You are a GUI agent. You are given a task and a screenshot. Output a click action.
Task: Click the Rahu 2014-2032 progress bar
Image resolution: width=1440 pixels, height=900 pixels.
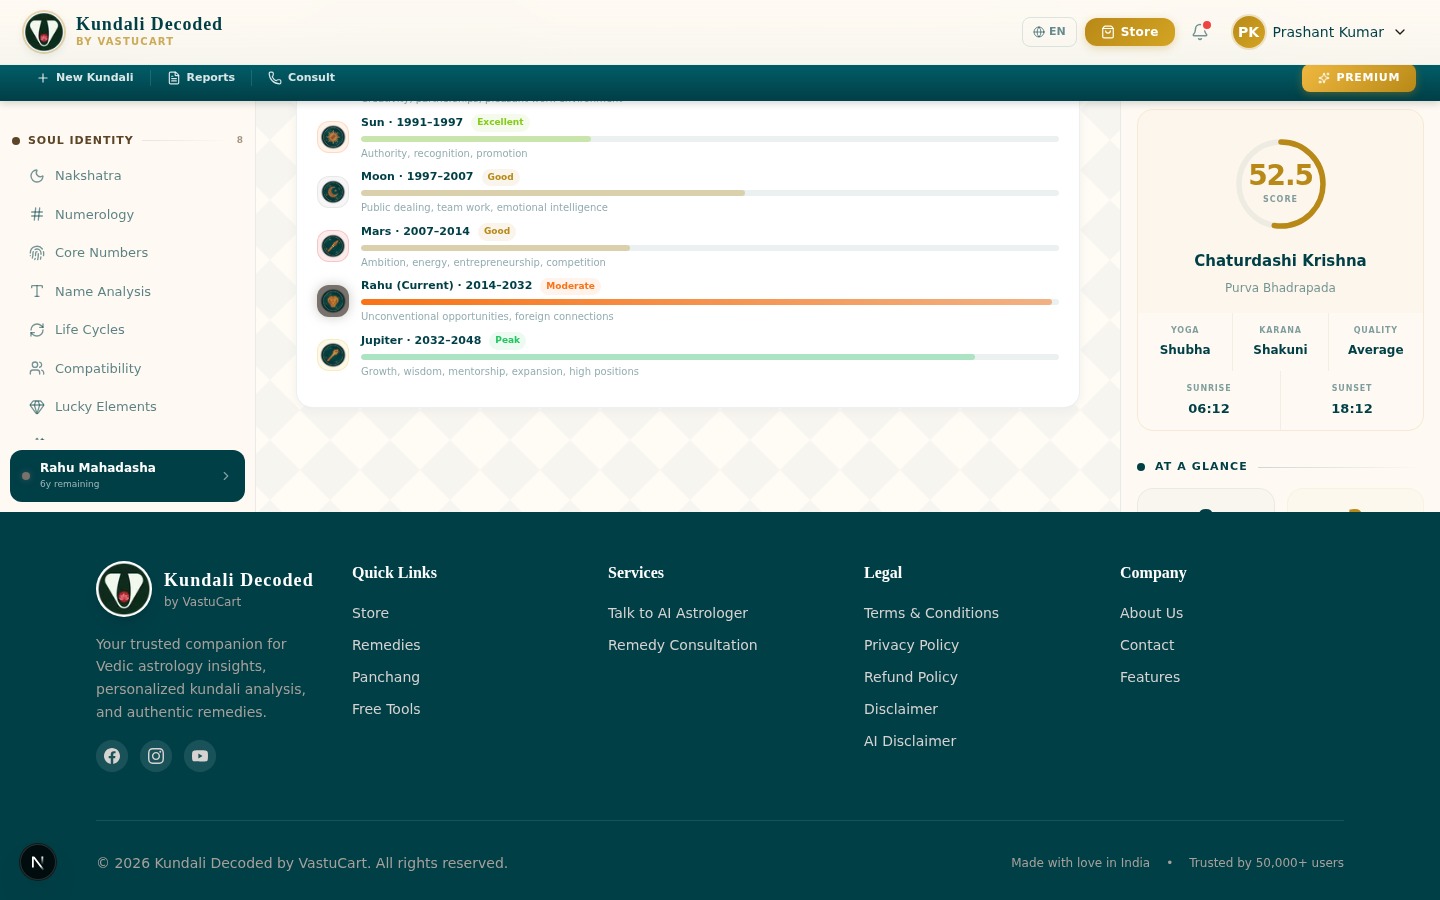708,302
